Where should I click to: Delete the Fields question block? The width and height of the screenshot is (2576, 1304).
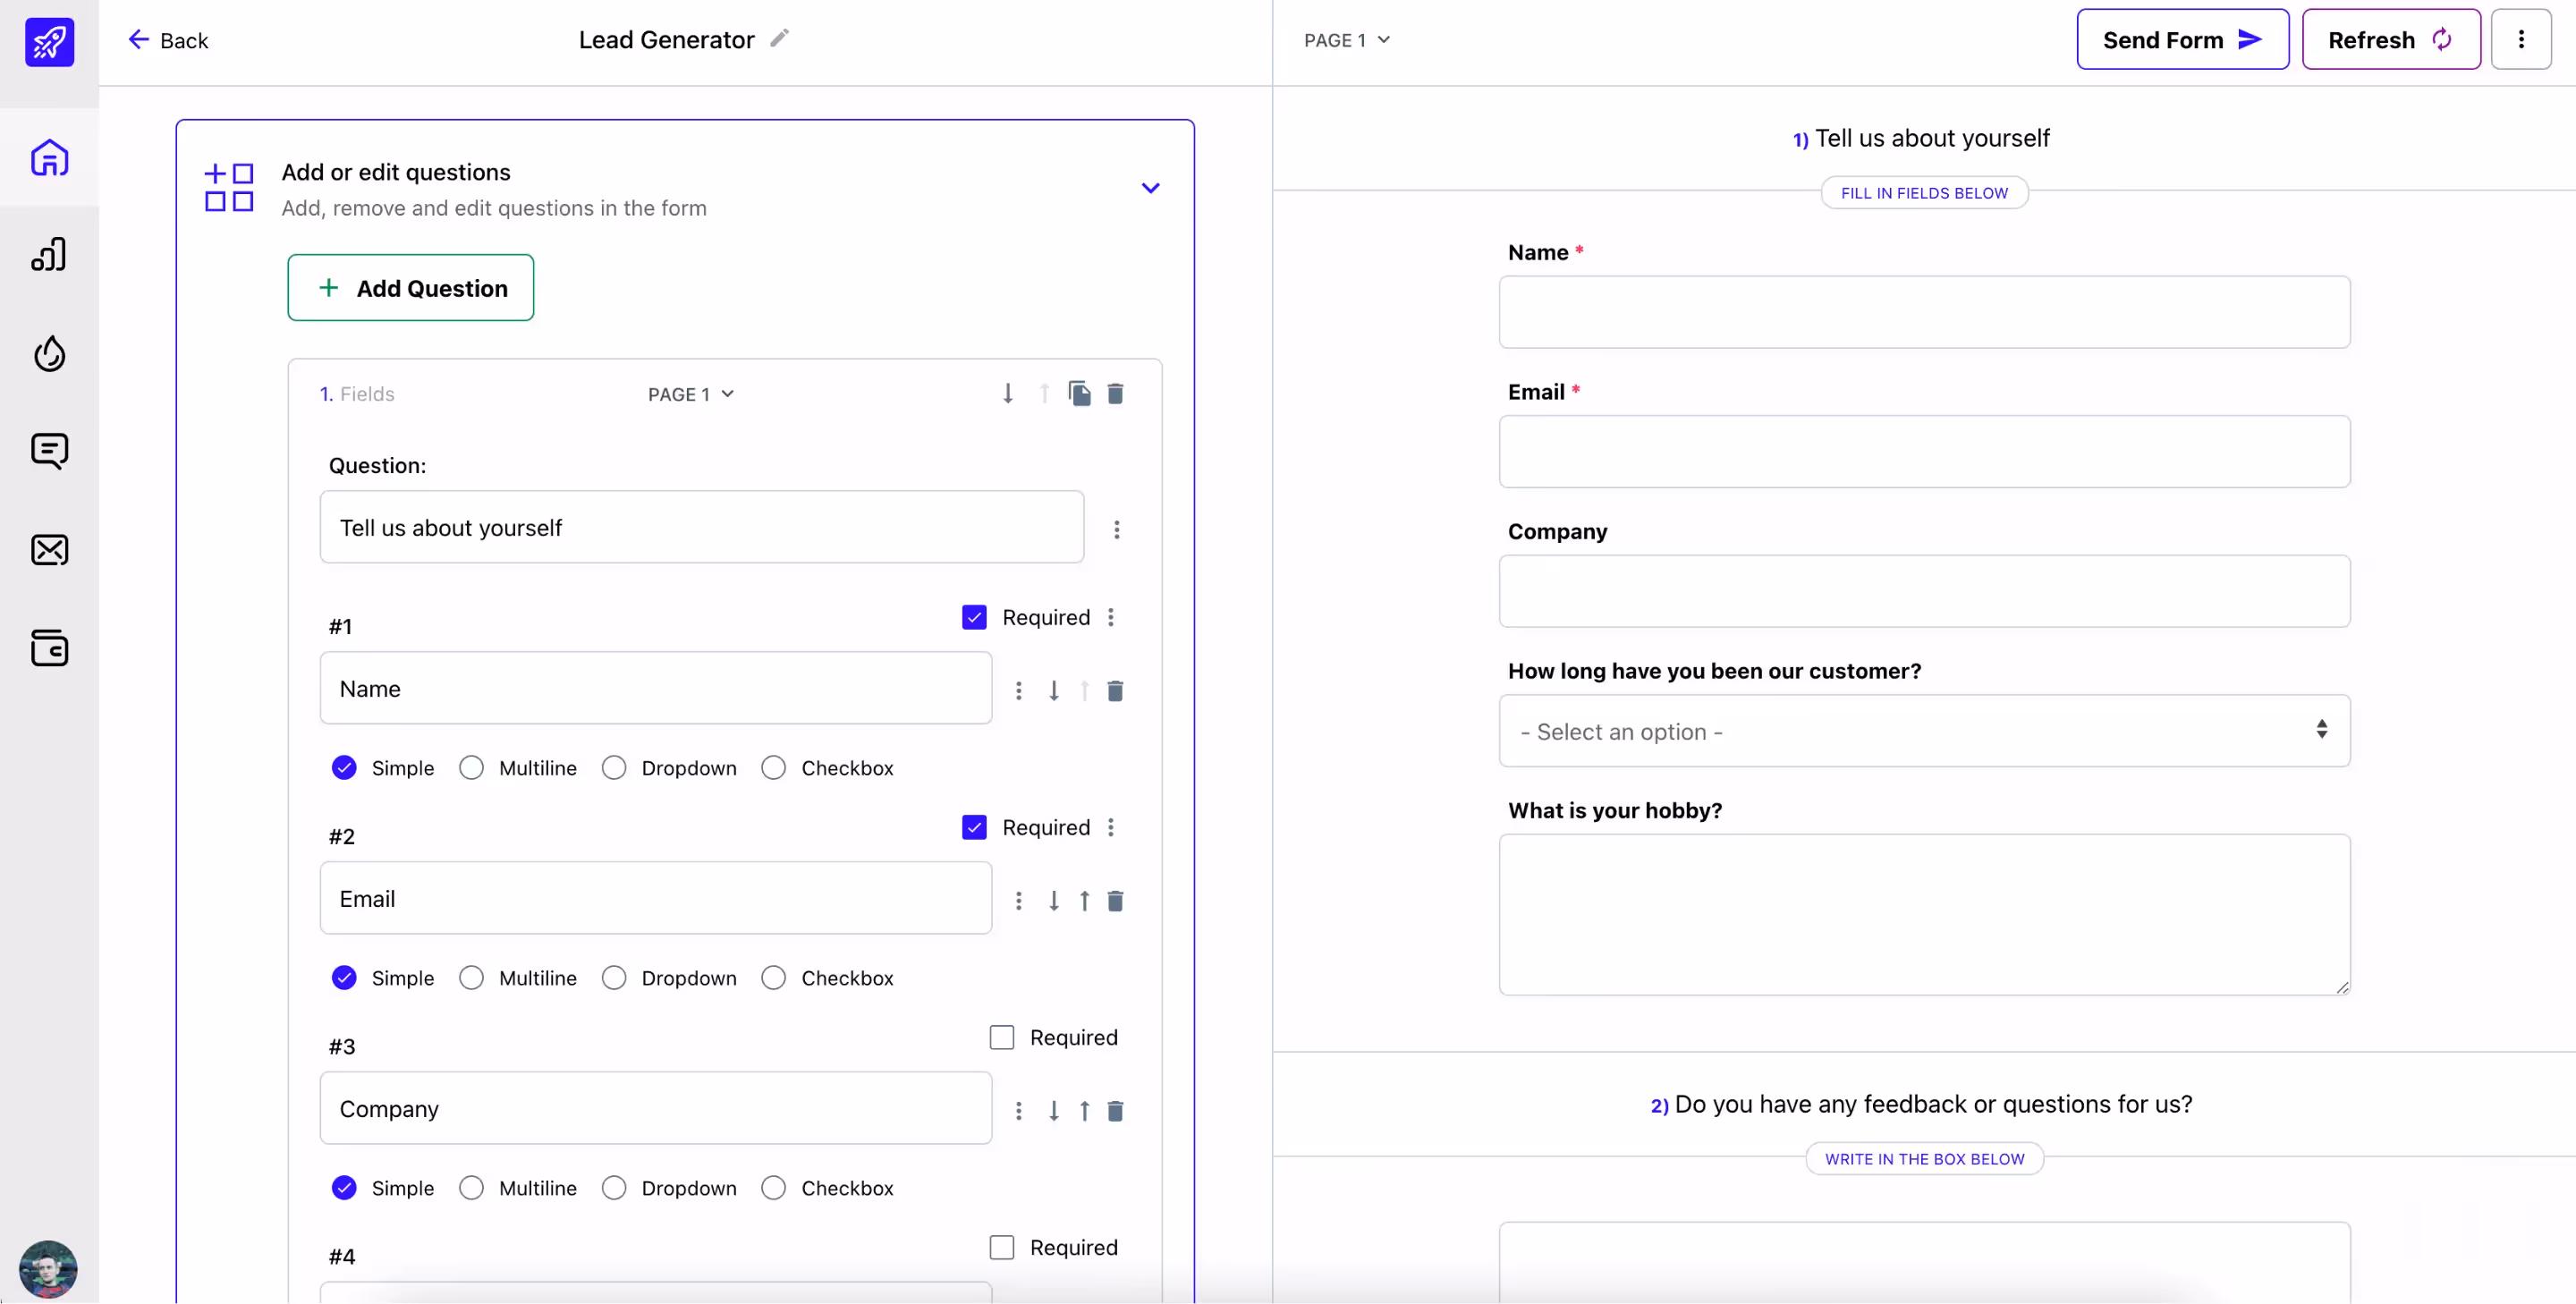coord(1115,393)
